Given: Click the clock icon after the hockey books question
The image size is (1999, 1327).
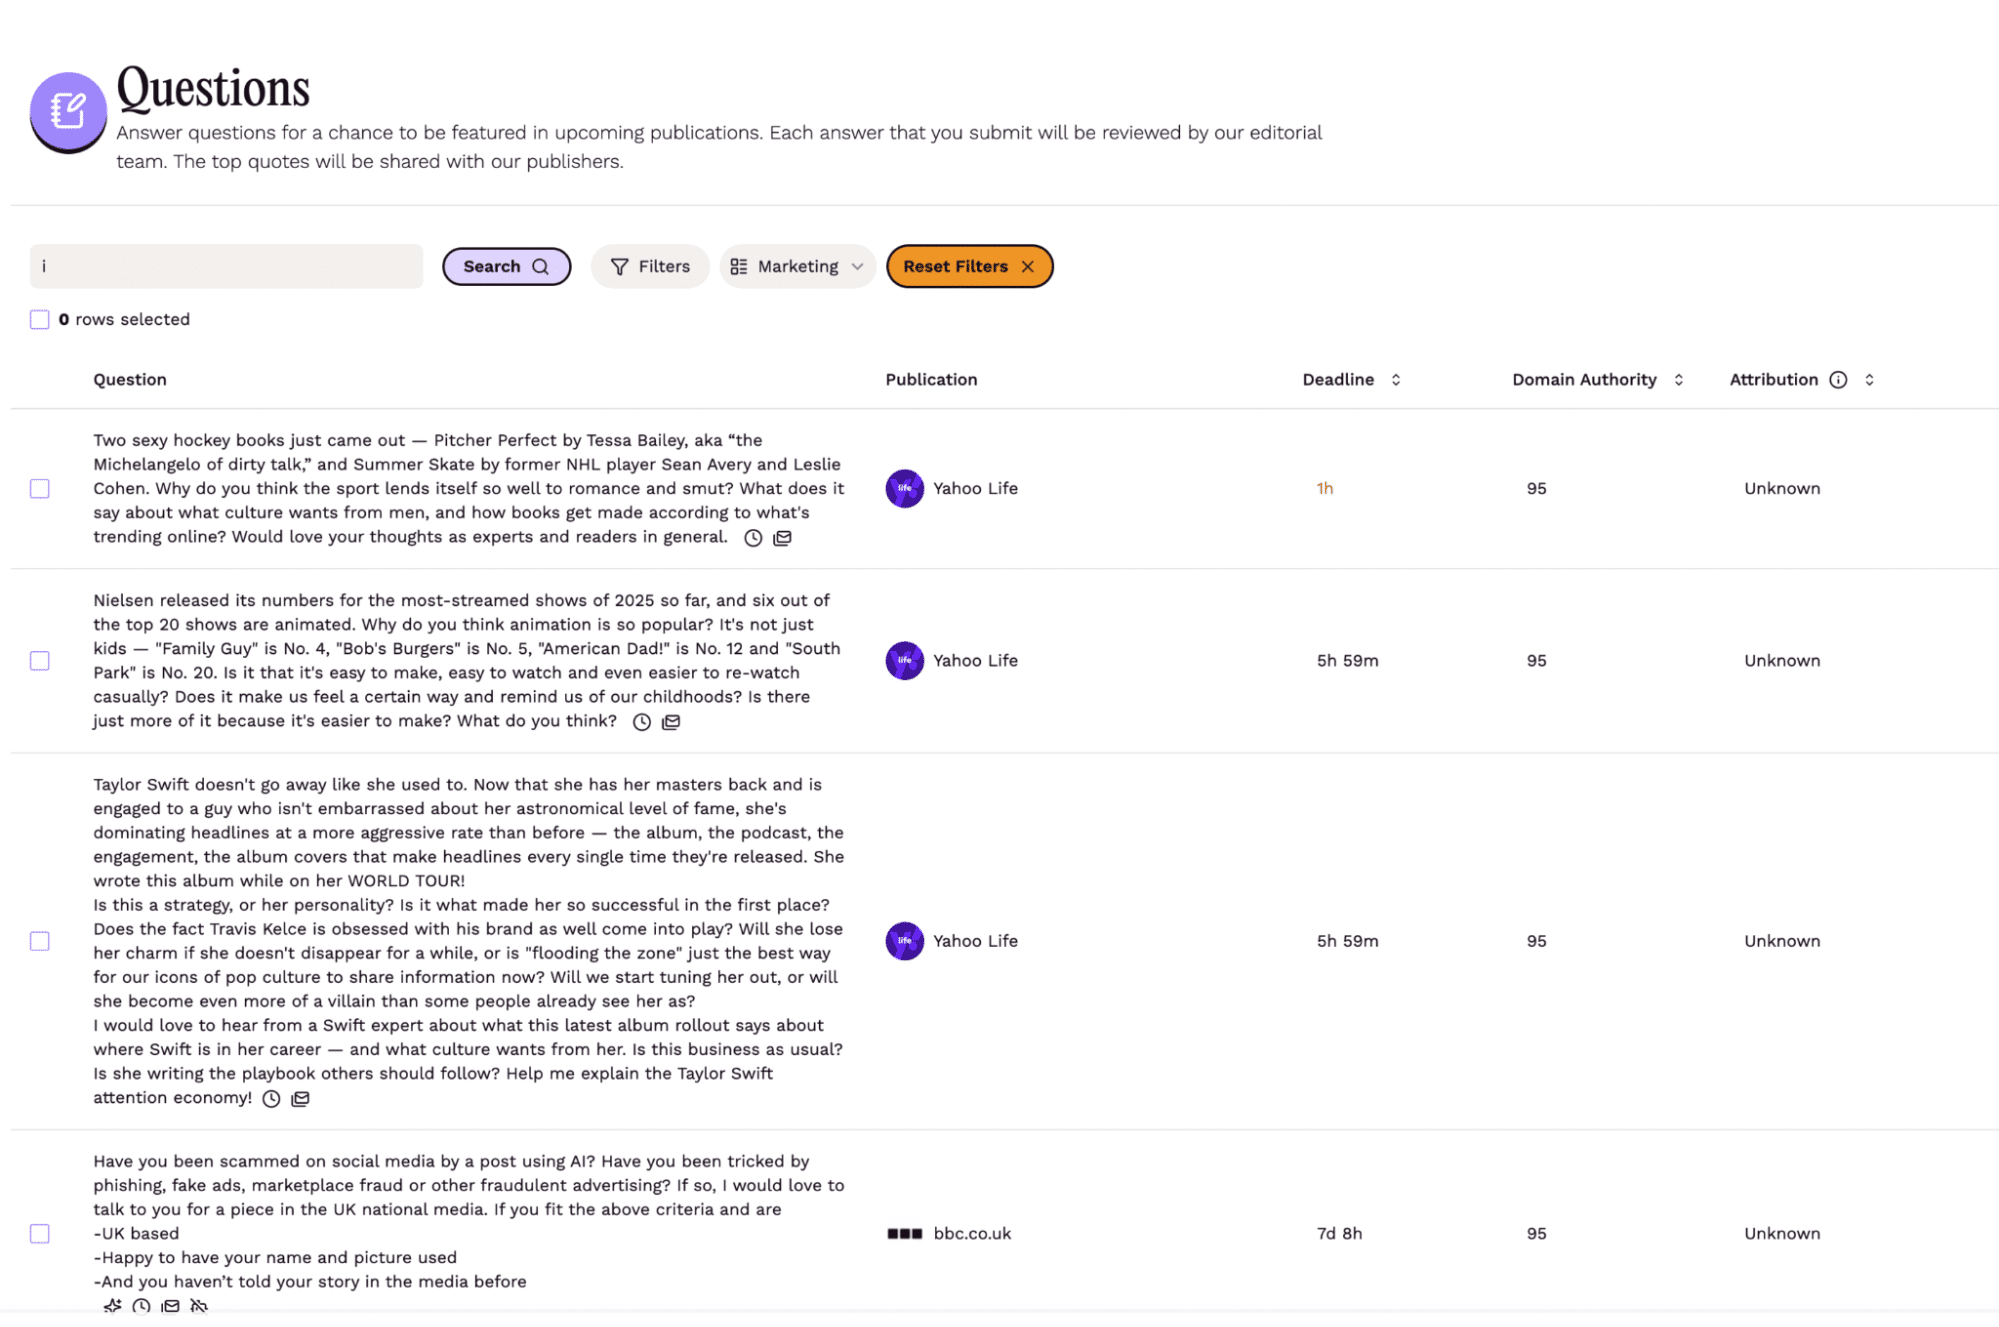Looking at the screenshot, I should [753, 538].
